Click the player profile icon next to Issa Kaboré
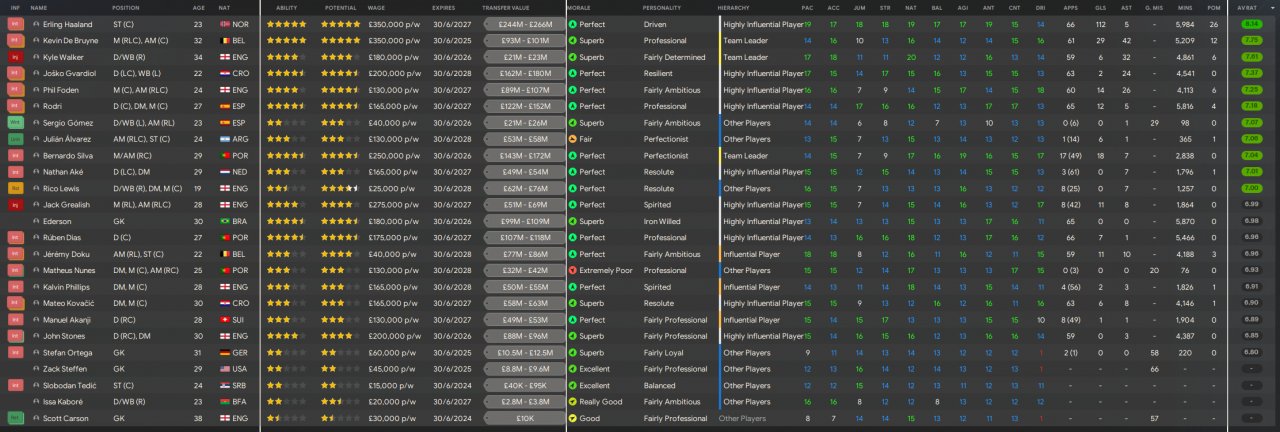 (36, 402)
